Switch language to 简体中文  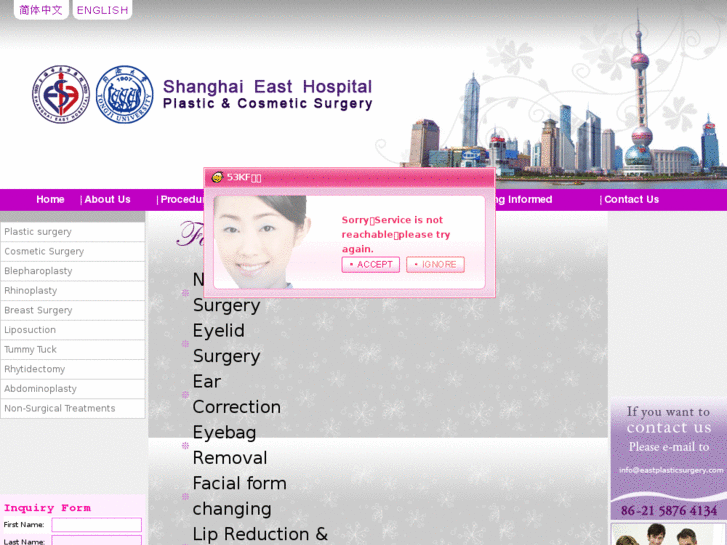click(40, 10)
